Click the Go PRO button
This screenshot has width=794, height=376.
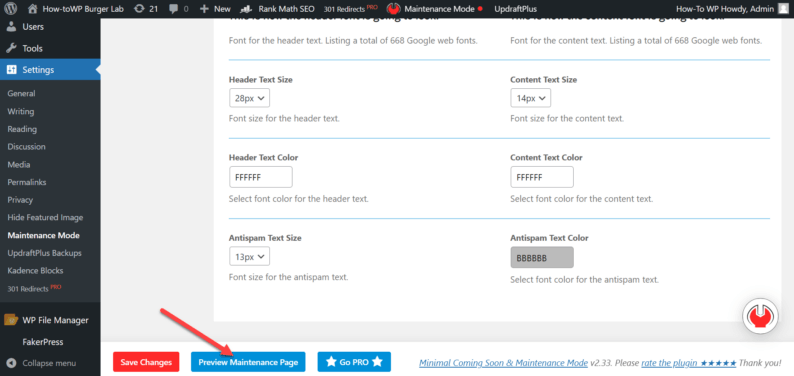(354, 362)
